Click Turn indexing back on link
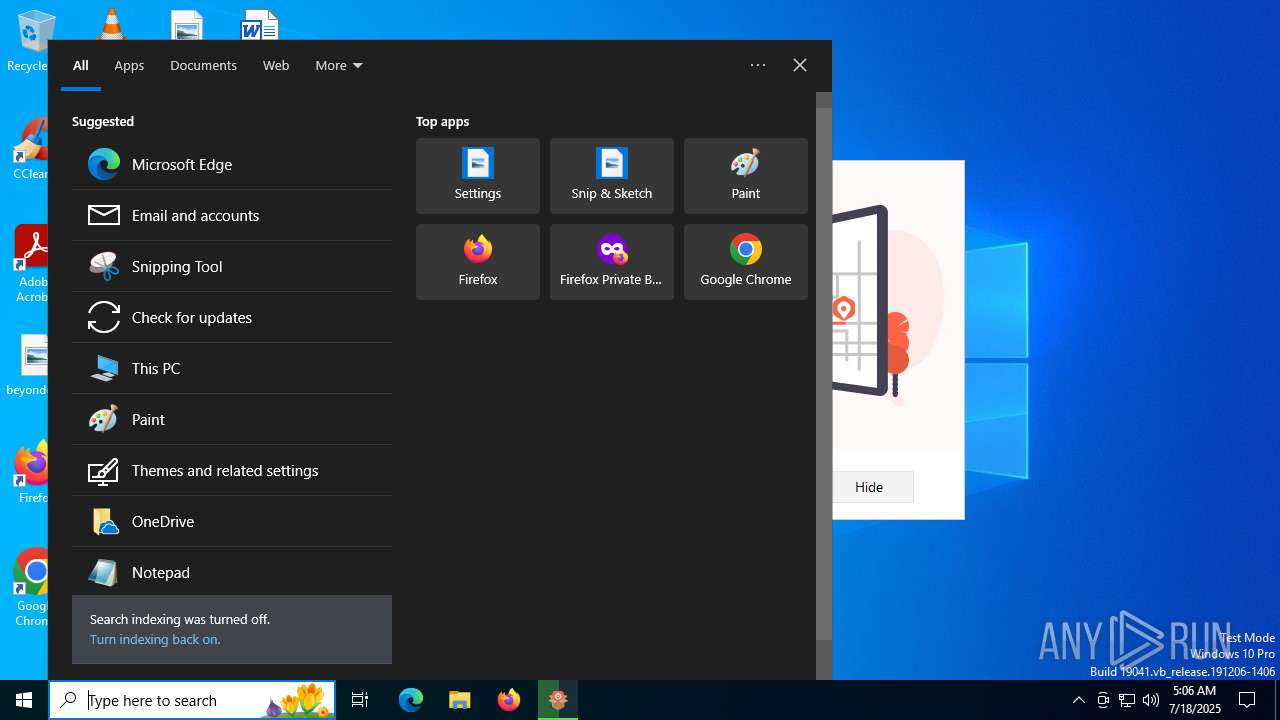The image size is (1280, 720). pos(155,640)
